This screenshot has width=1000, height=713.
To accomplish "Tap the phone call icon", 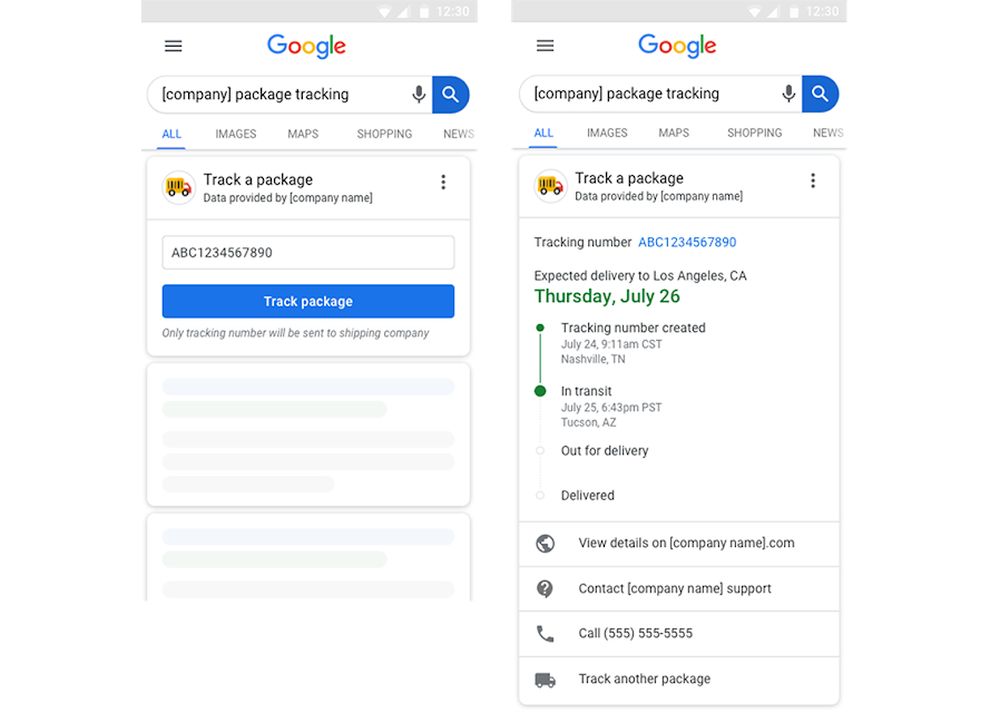I will tap(545, 634).
